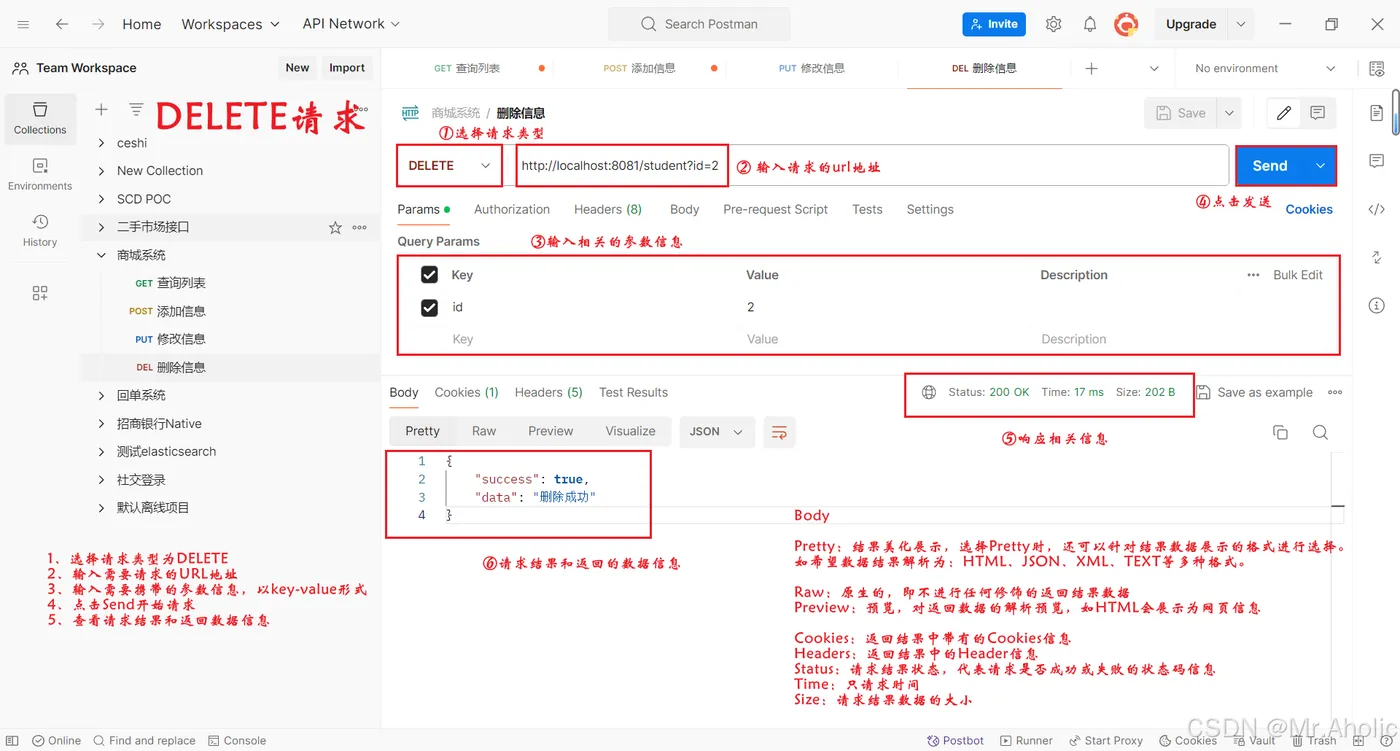
Task: Open the Upgrade dropdown arrow
Action: (x=1240, y=24)
